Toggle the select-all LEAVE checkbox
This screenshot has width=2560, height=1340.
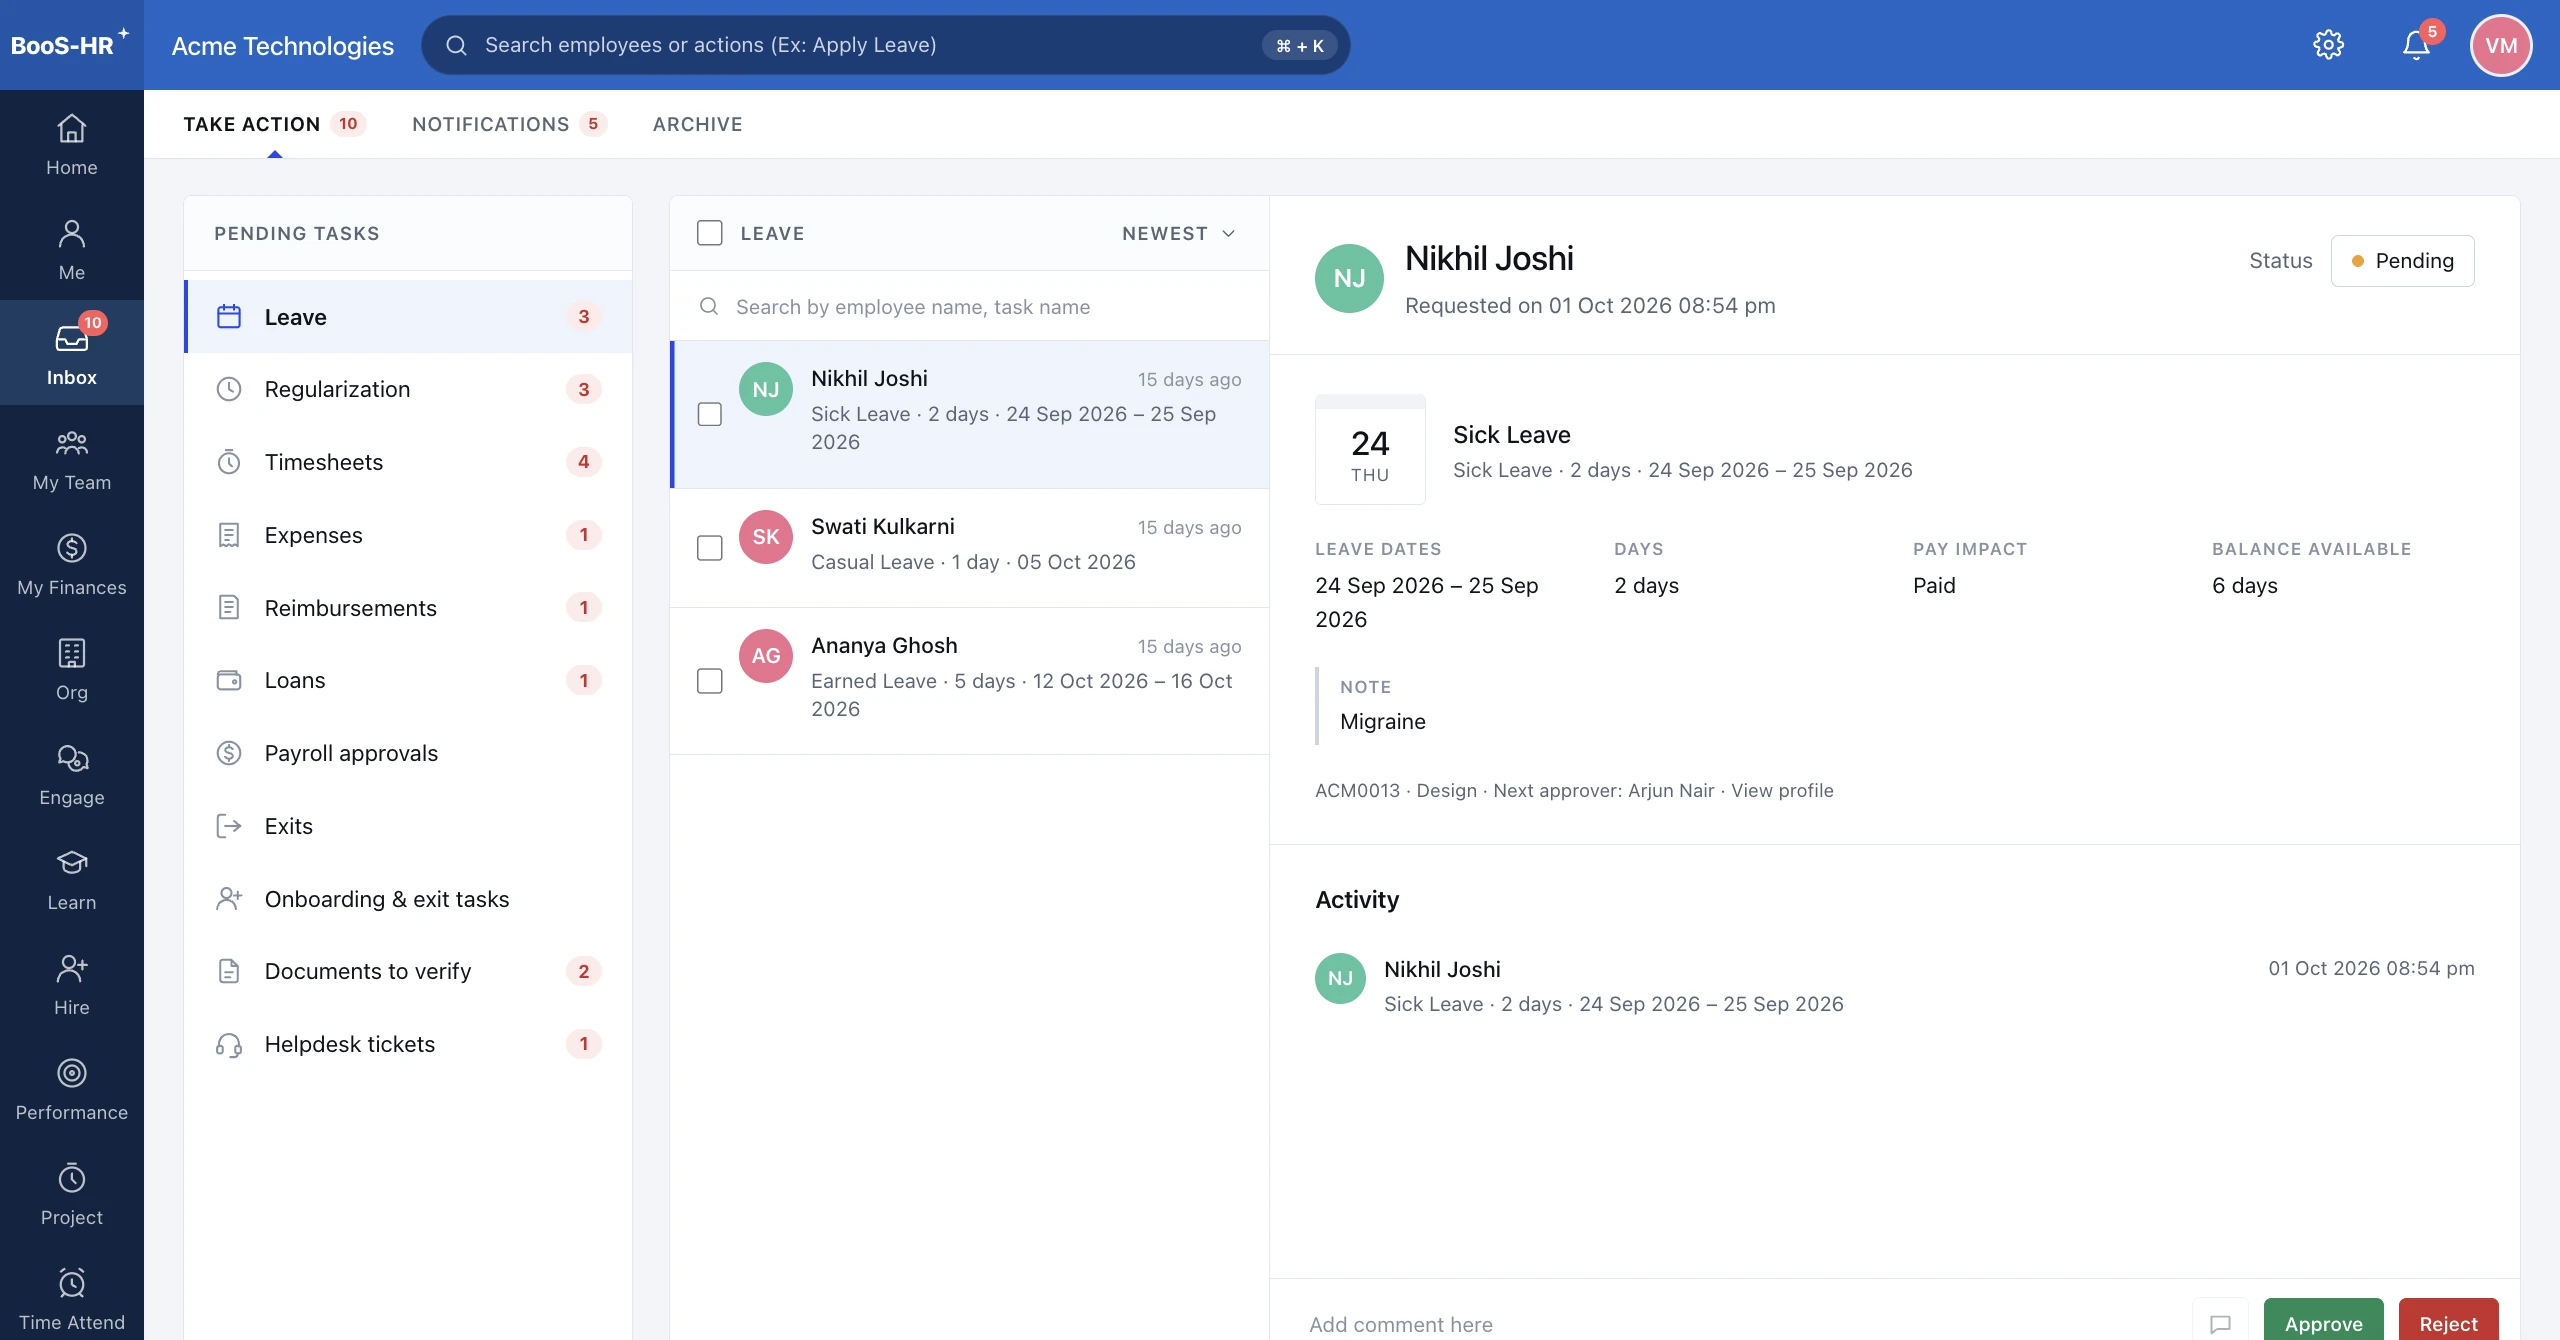coord(709,233)
